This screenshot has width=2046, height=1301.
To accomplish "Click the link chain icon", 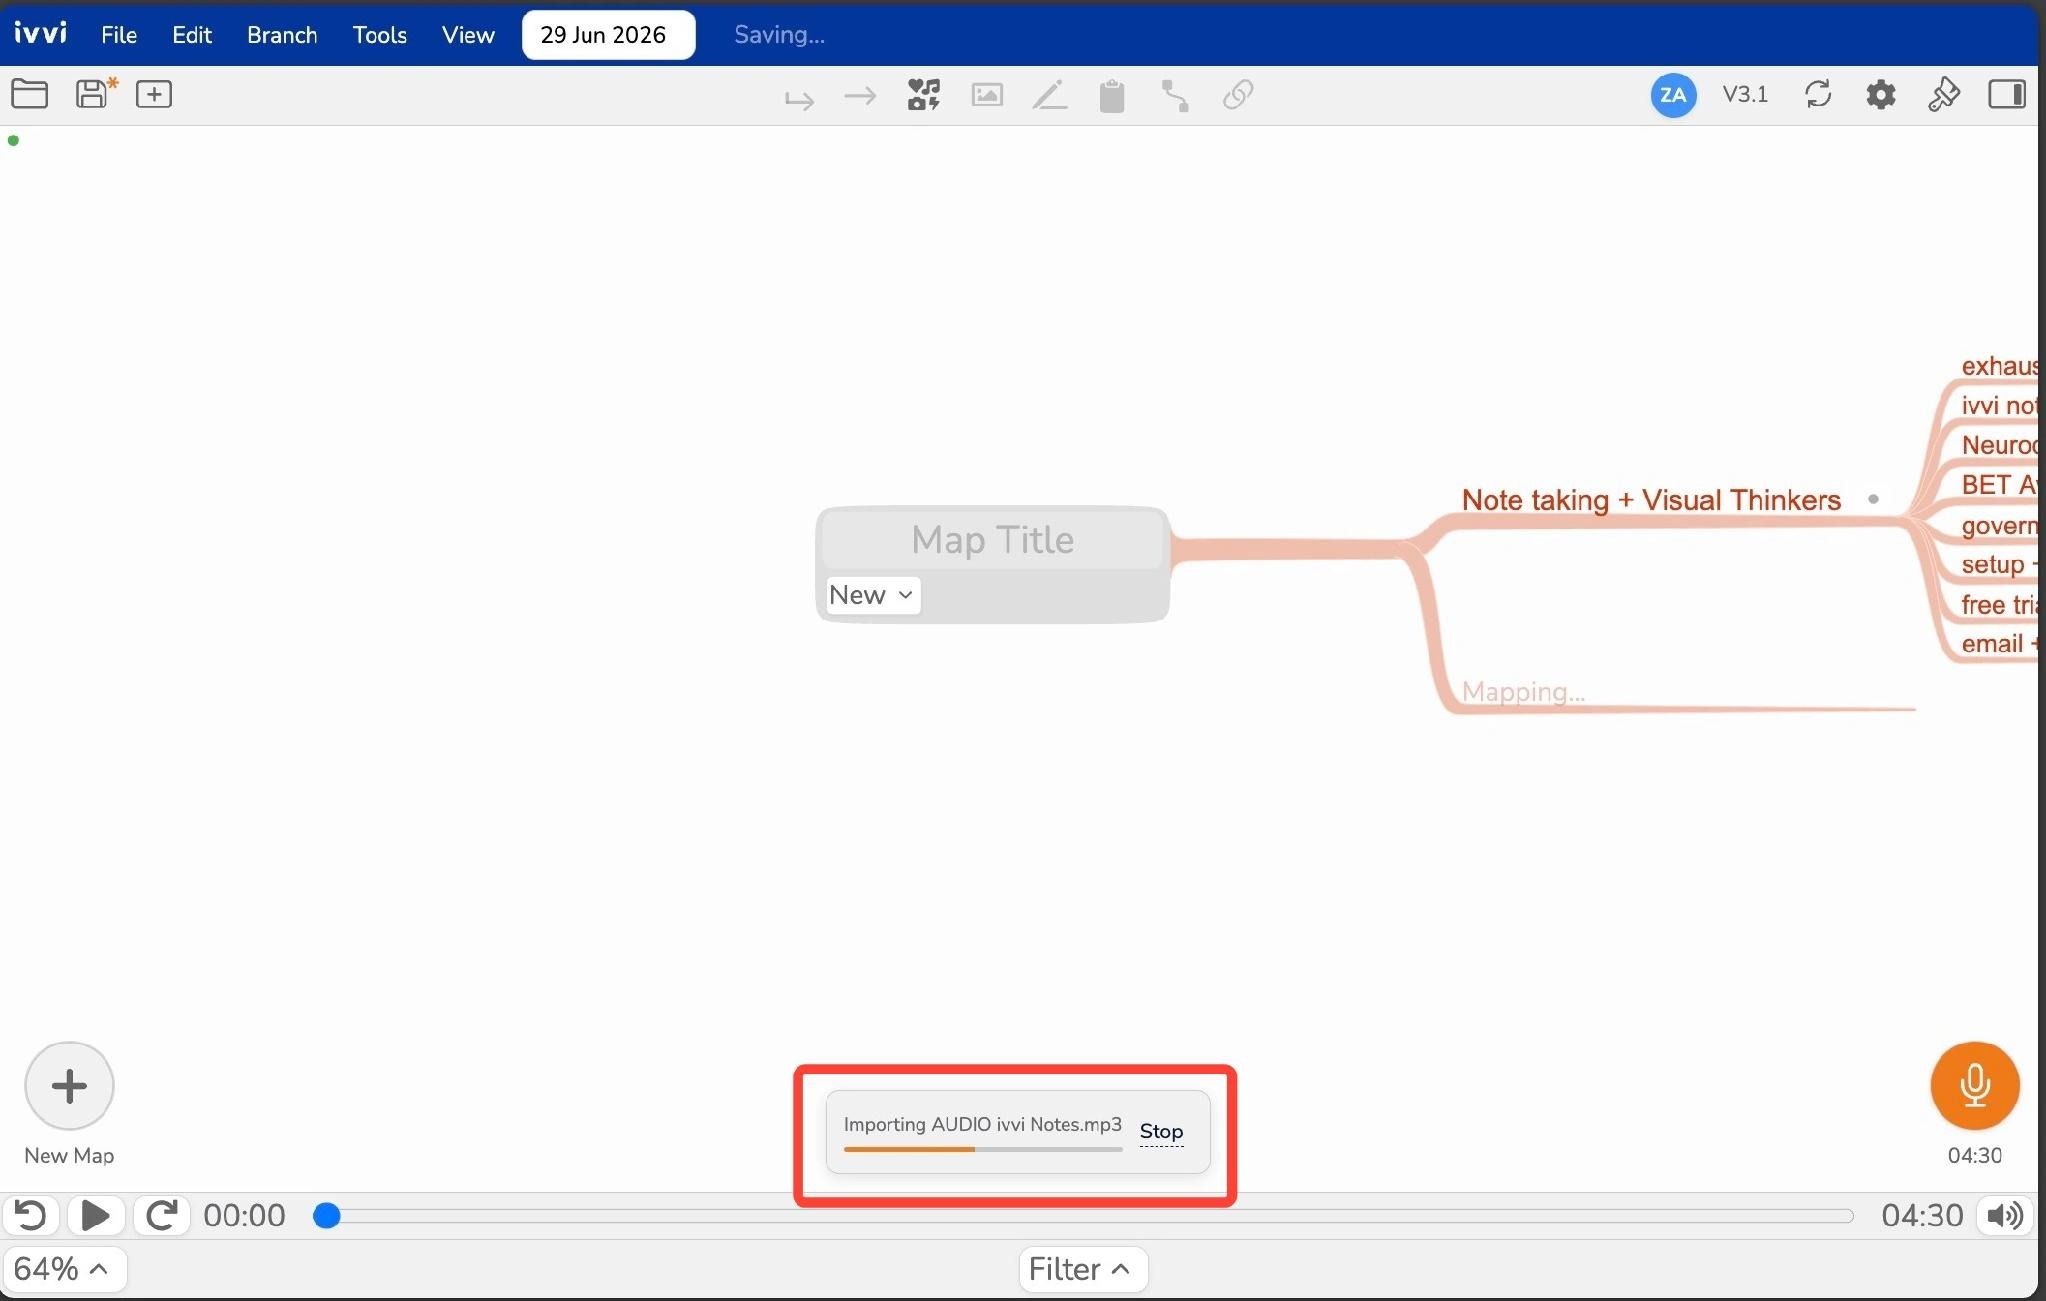I will 1238,95.
